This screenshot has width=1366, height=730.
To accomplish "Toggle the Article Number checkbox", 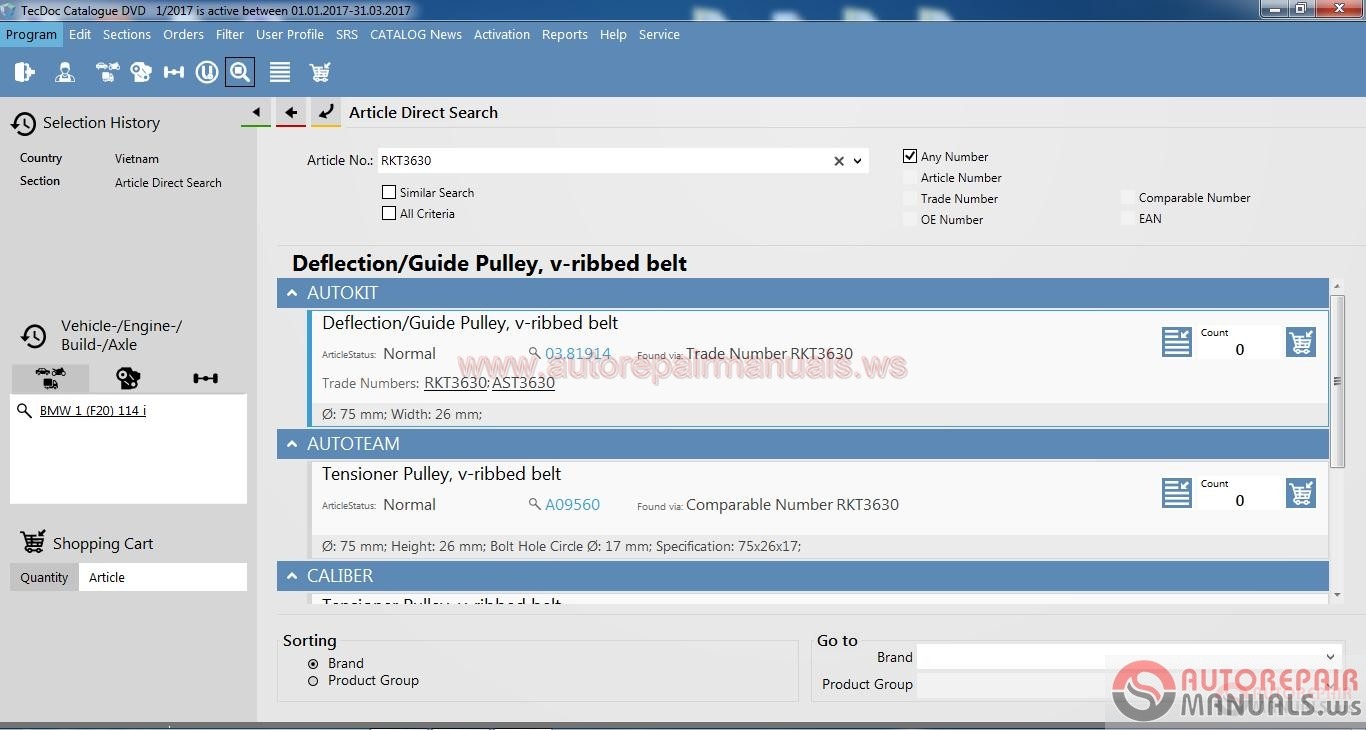I will tap(910, 177).
